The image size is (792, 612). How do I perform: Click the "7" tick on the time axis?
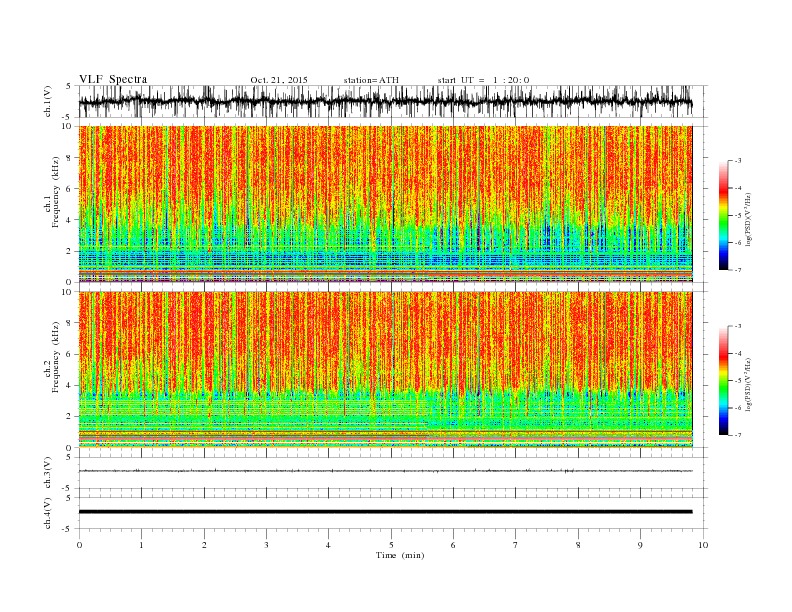516,545
